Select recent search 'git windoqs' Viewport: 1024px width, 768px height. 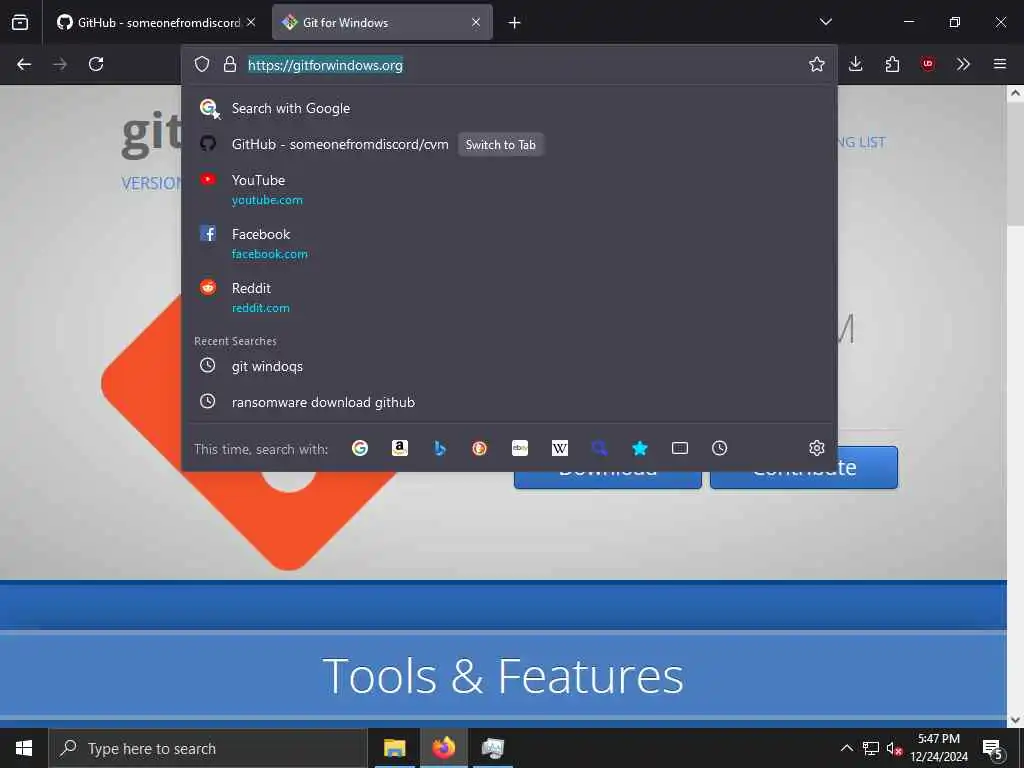(x=509, y=366)
